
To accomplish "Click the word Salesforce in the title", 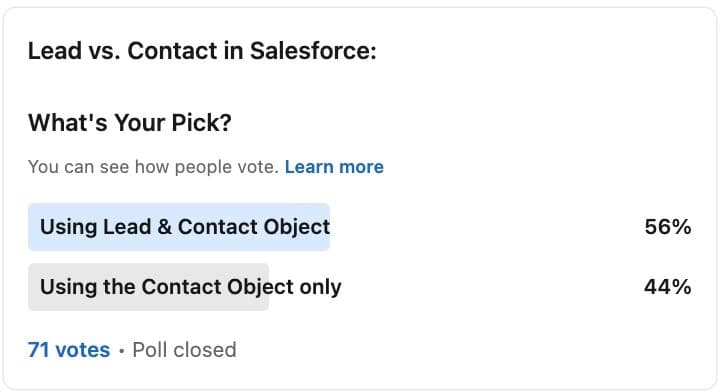I will (x=313, y=50).
